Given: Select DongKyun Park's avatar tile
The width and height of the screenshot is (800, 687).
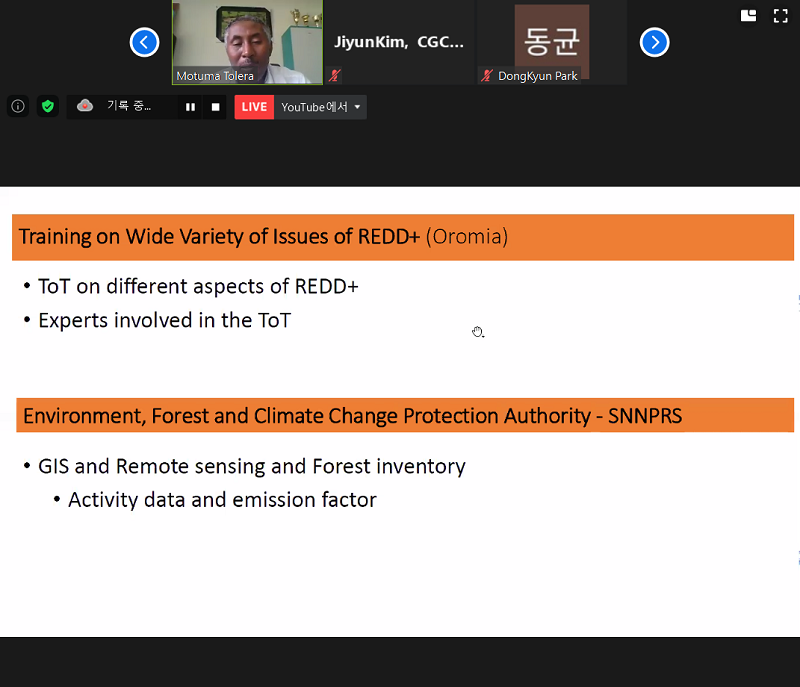Looking at the screenshot, I should [552, 42].
